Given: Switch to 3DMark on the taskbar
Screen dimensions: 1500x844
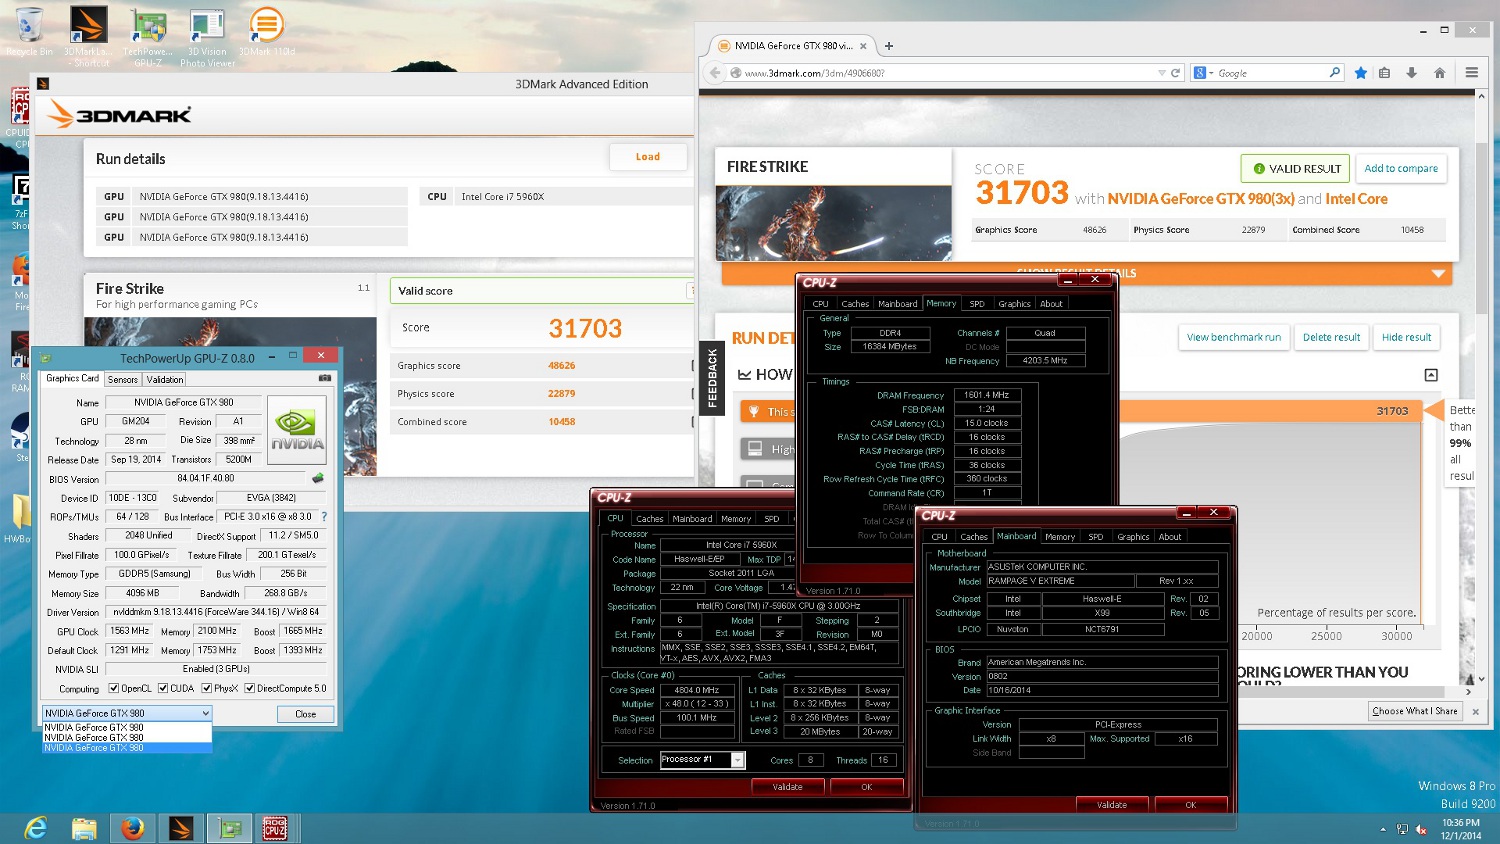Looking at the screenshot, I should [181, 828].
